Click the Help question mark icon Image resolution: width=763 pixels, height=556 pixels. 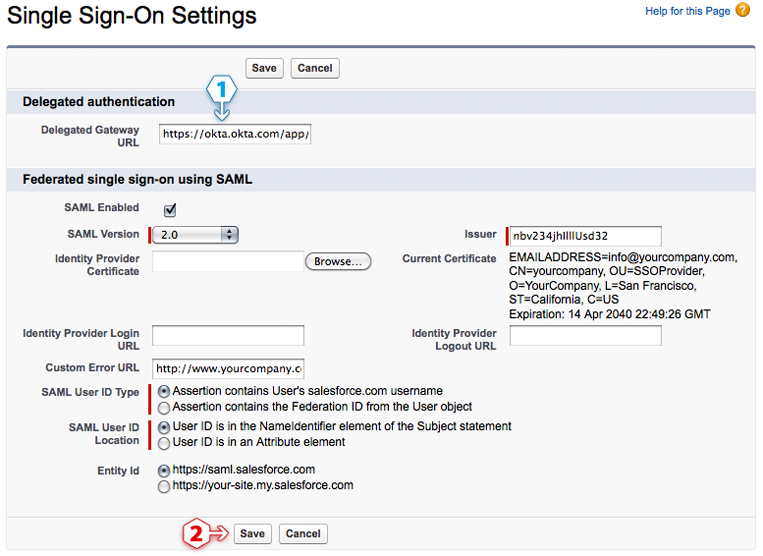(x=742, y=11)
